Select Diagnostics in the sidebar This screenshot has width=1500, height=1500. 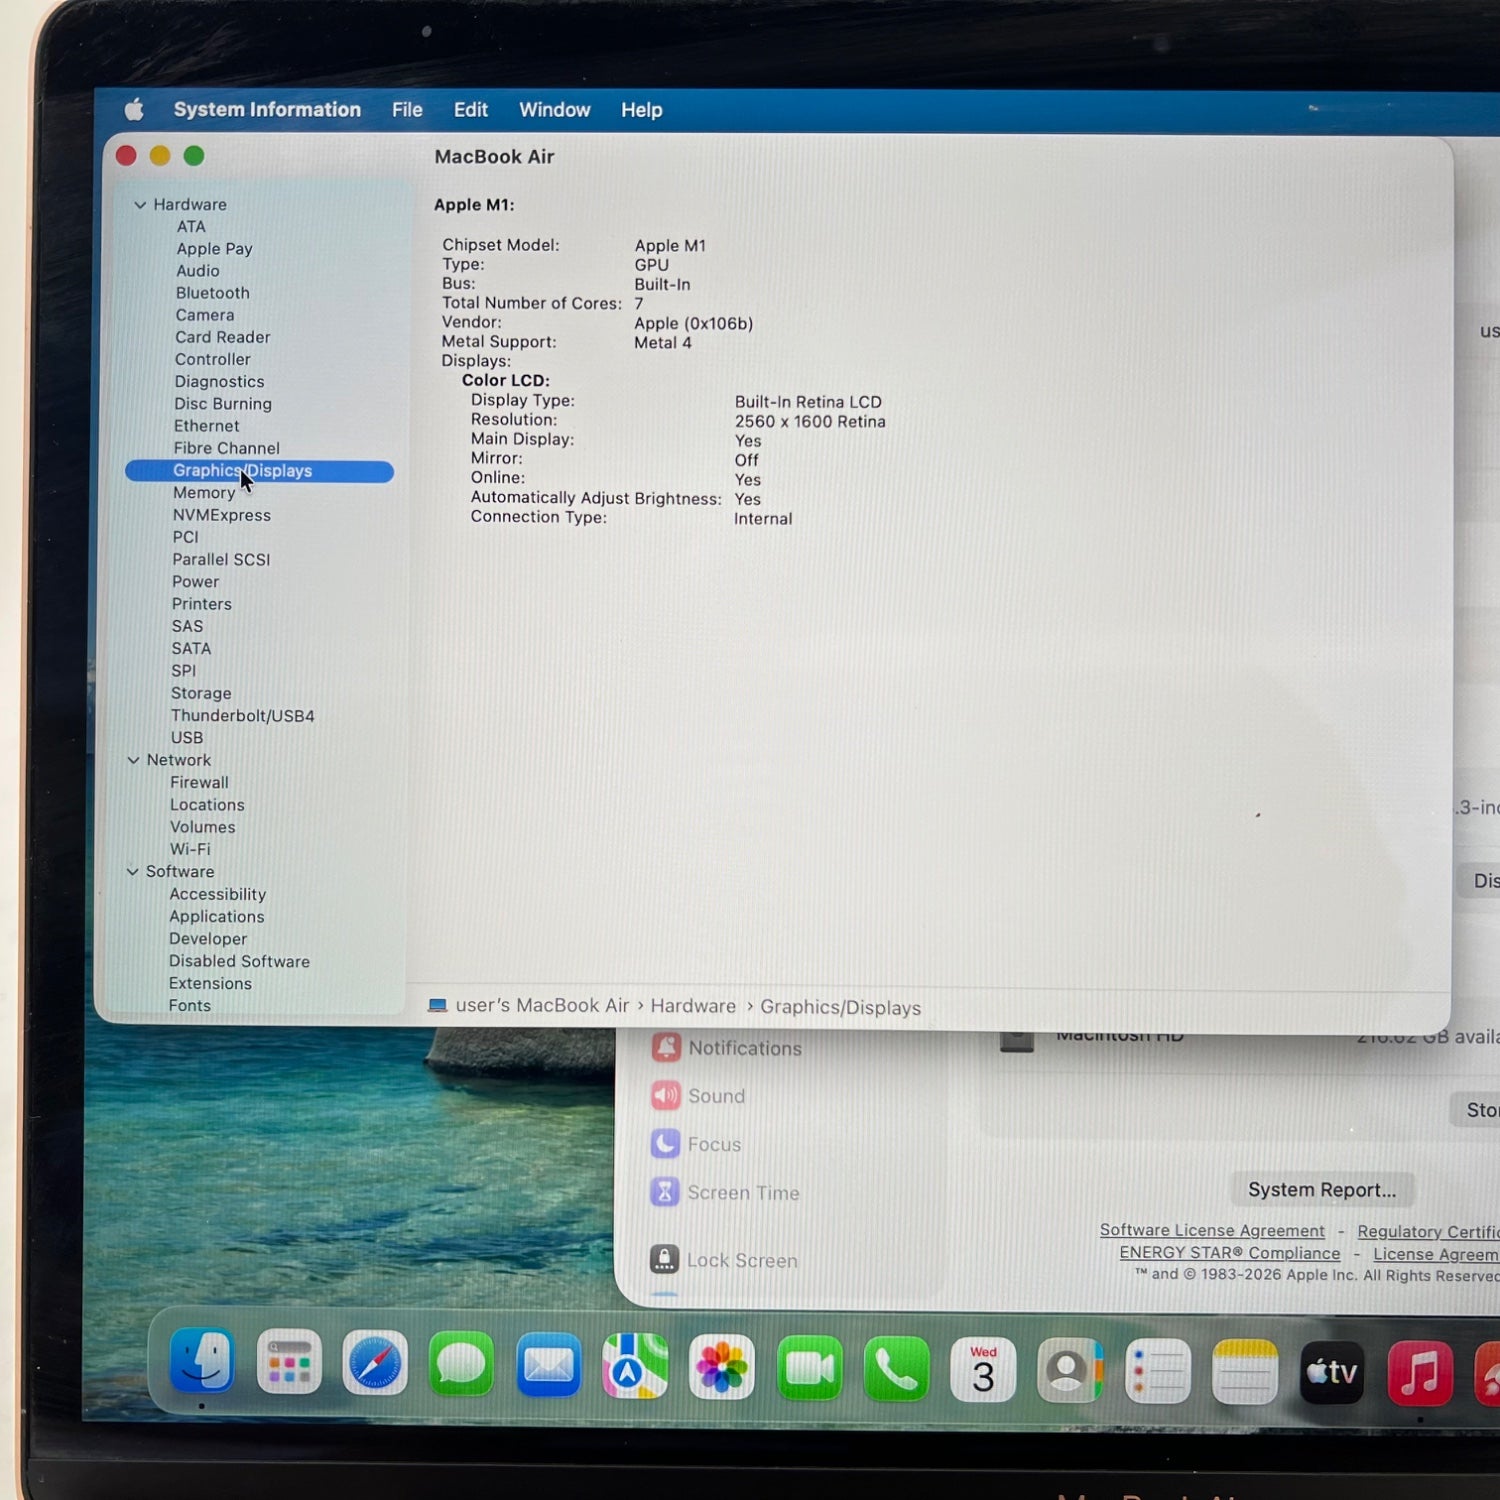(220, 382)
